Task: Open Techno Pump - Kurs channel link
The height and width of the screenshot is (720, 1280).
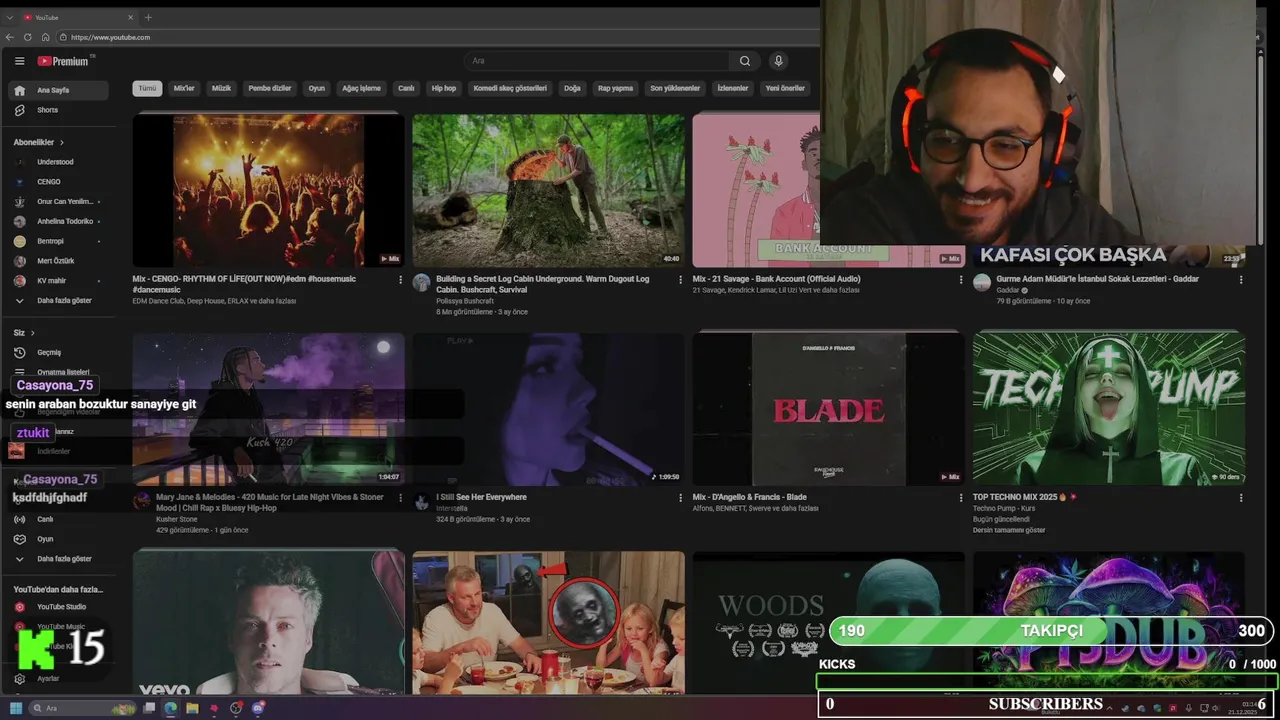Action: [1003, 508]
